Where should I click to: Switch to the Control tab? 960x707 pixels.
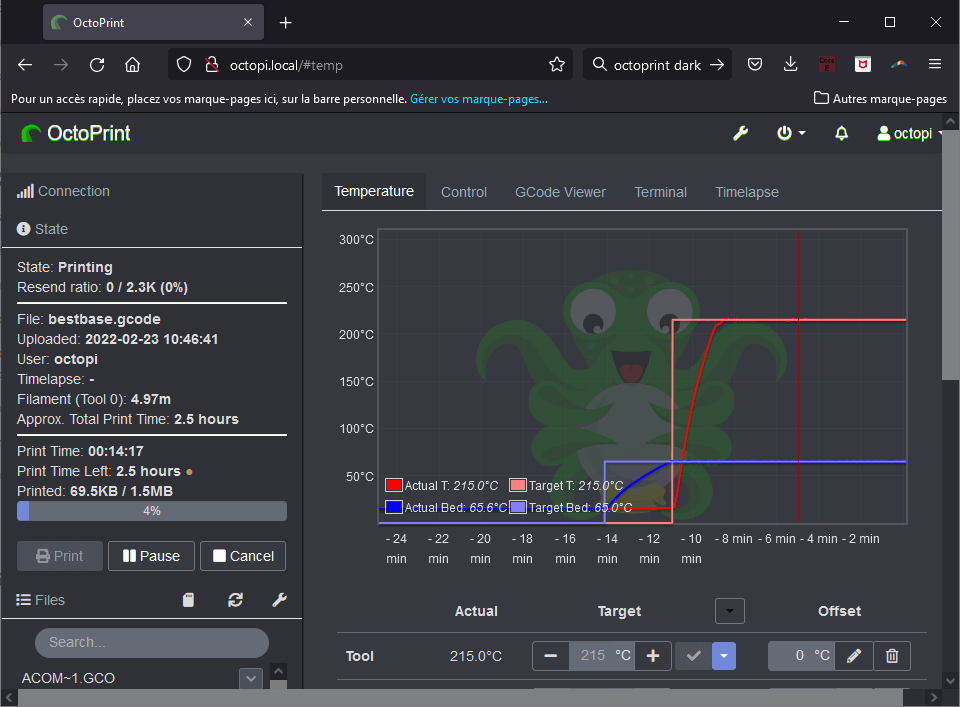(x=463, y=192)
